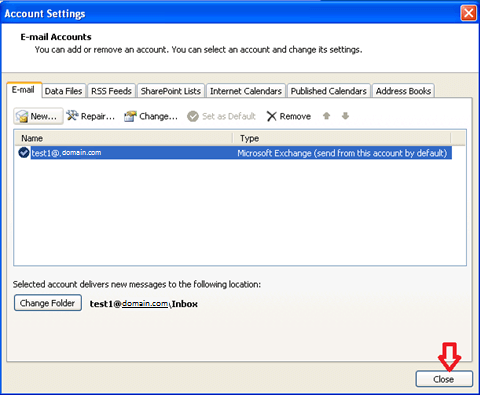Switch to the Data Files tab
This screenshot has width=480, height=395.
click(x=63, y=91)
